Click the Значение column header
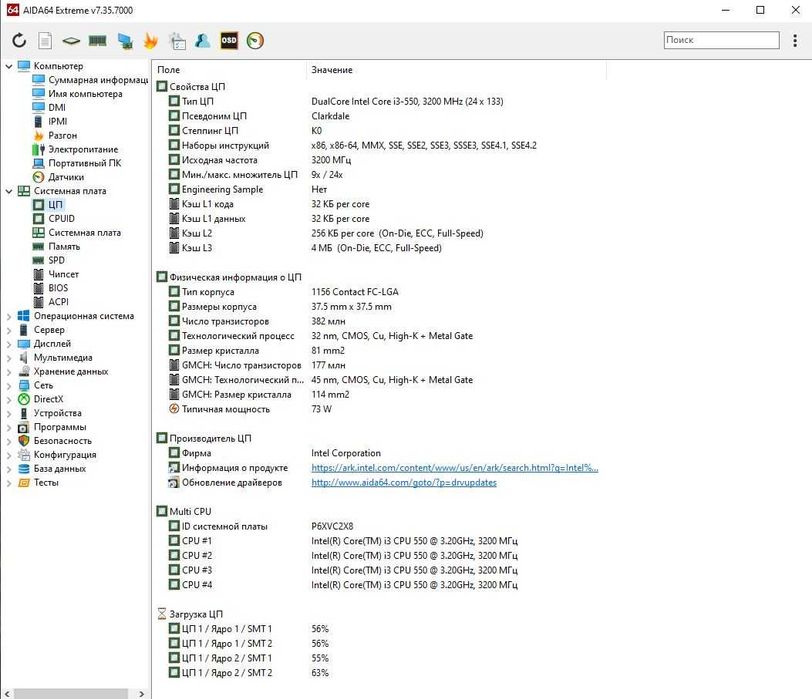The height and width of the screenshot is (699, 812). [331, 70]
